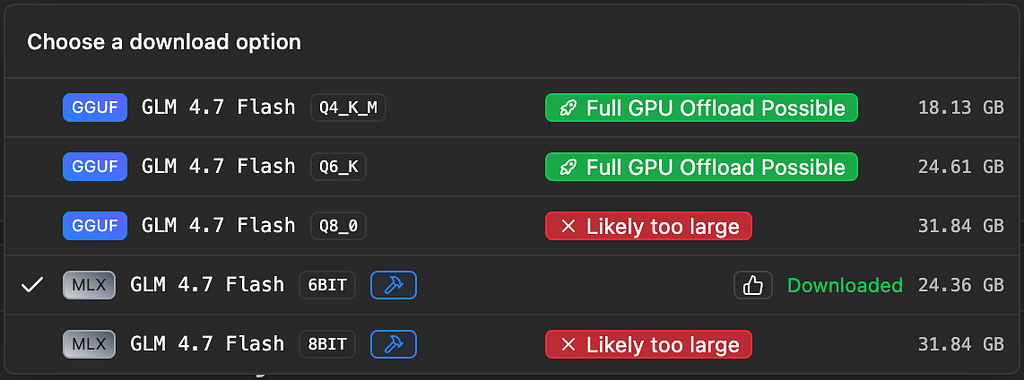Choose the GLM 4.7 Flash MLX 8BIT option
Viewport: 1024px width, 380px height.
512,344
